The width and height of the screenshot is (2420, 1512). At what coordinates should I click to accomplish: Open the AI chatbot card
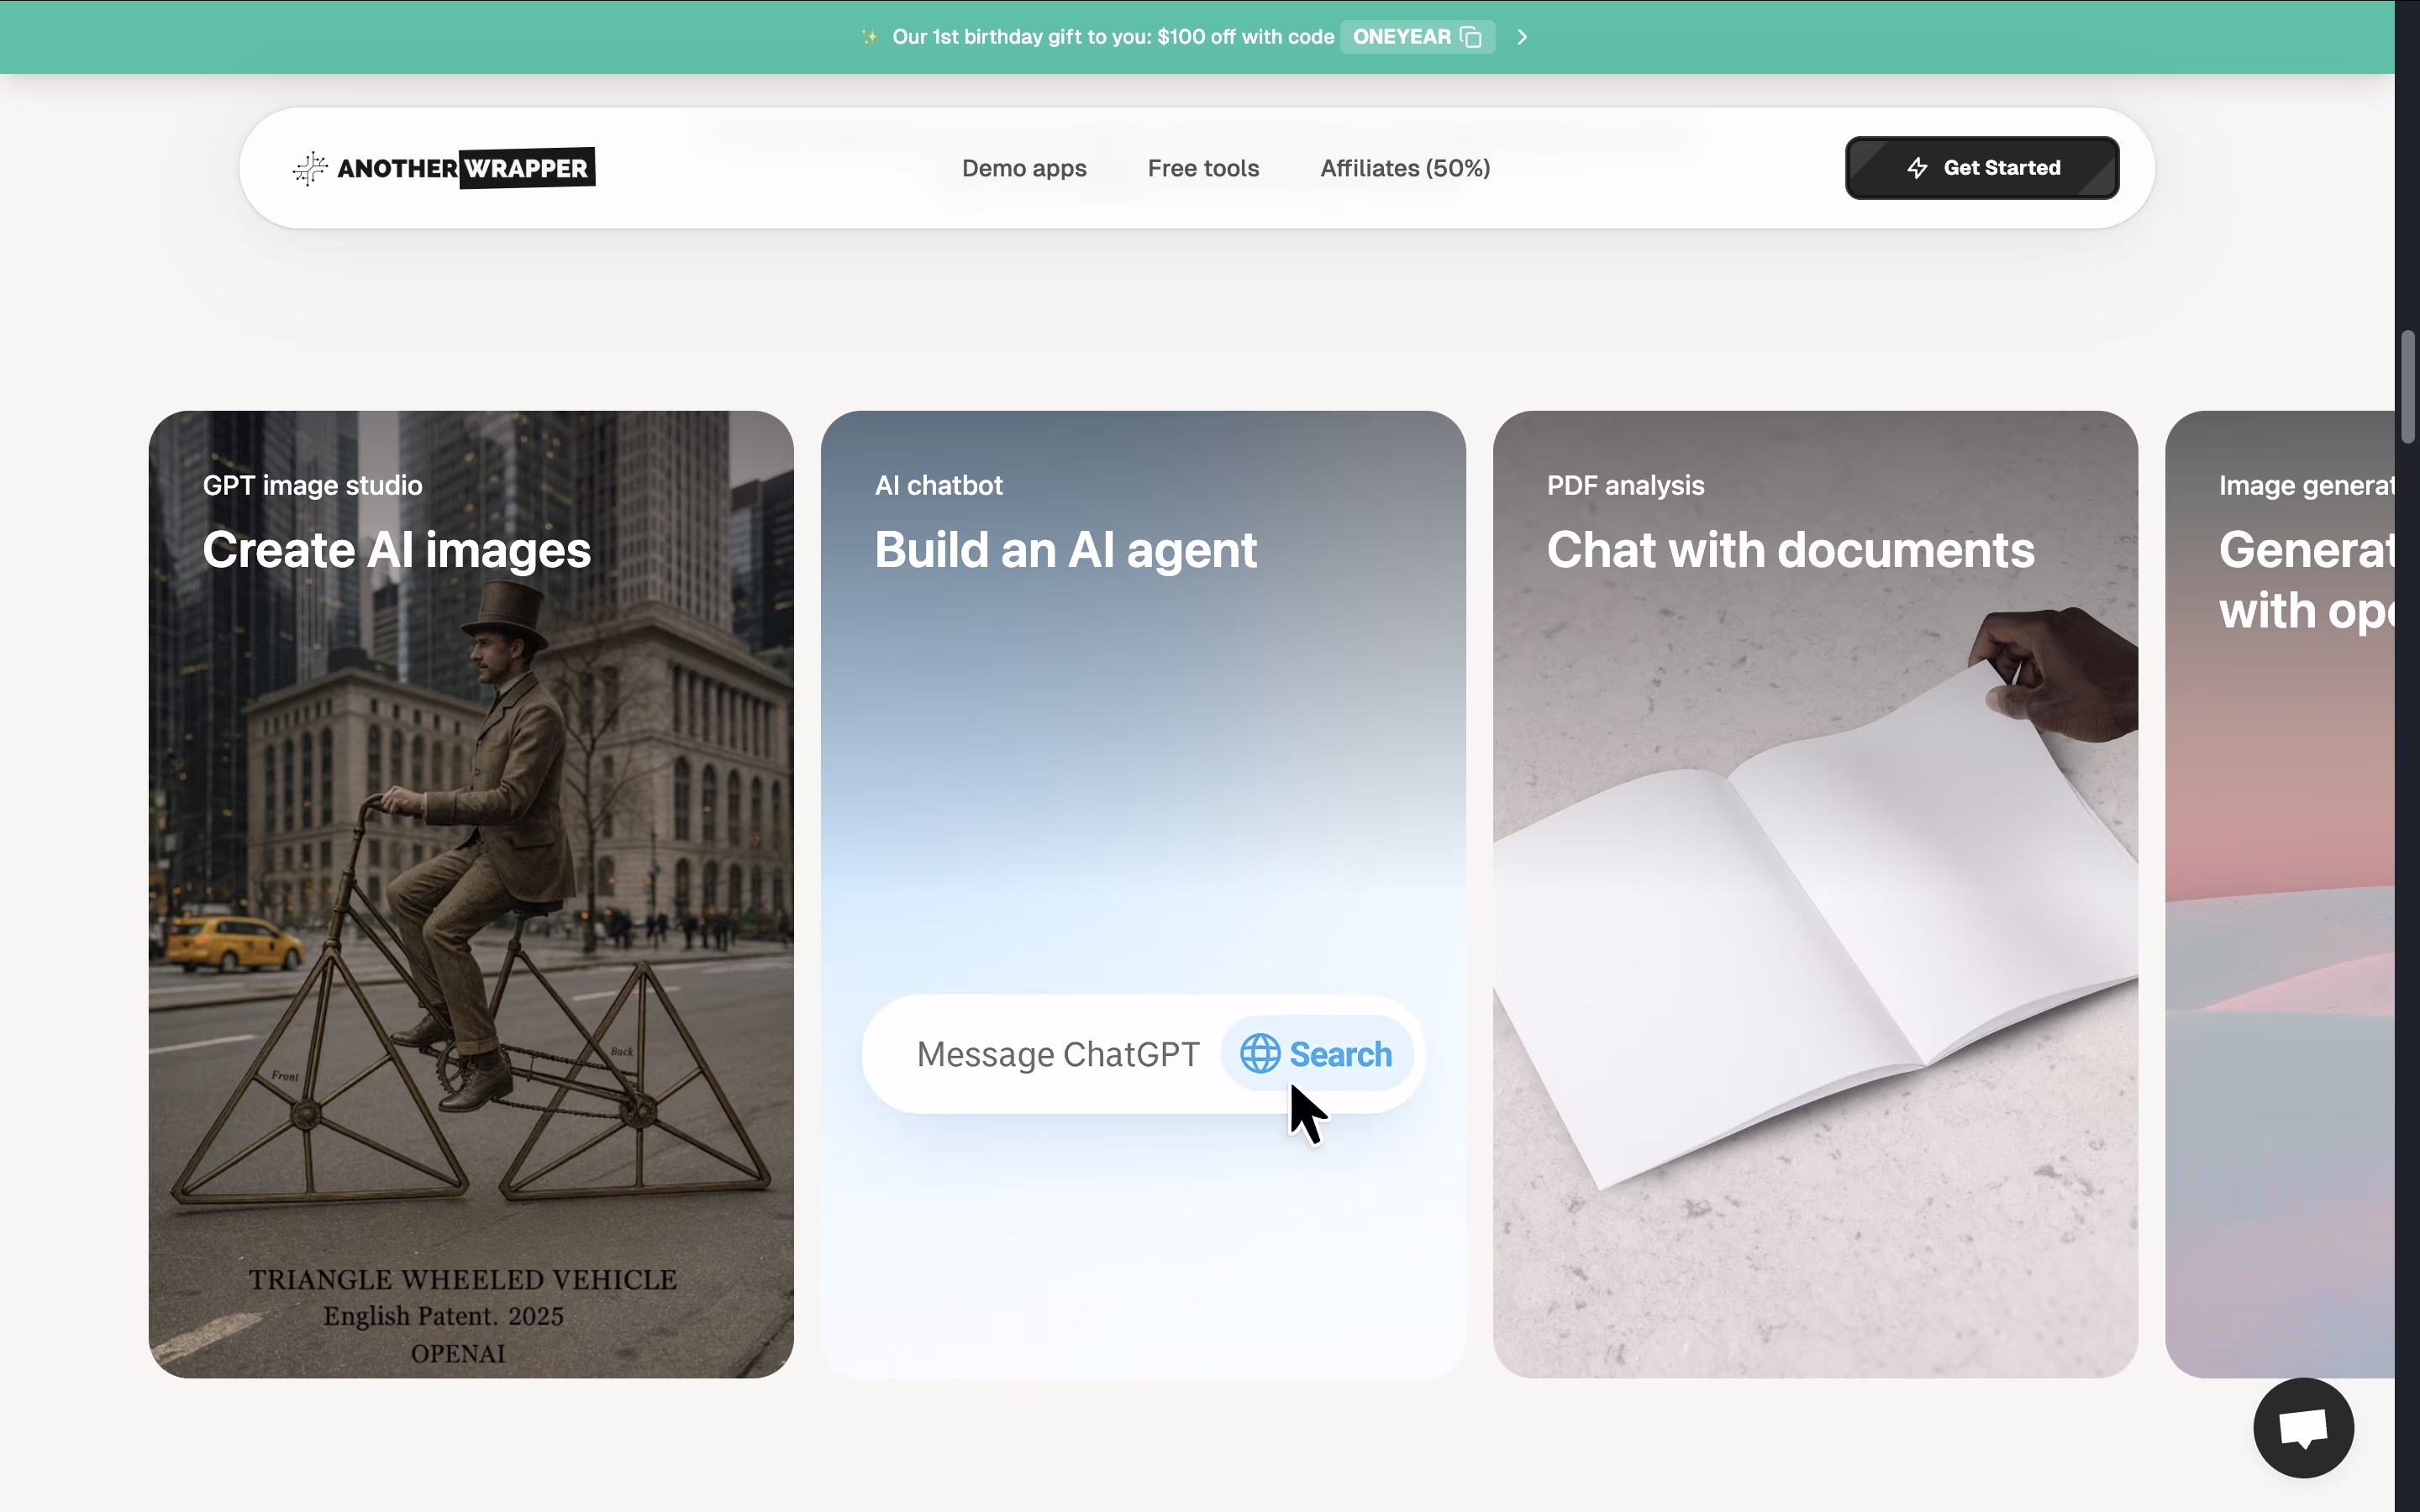point(1143,894)
